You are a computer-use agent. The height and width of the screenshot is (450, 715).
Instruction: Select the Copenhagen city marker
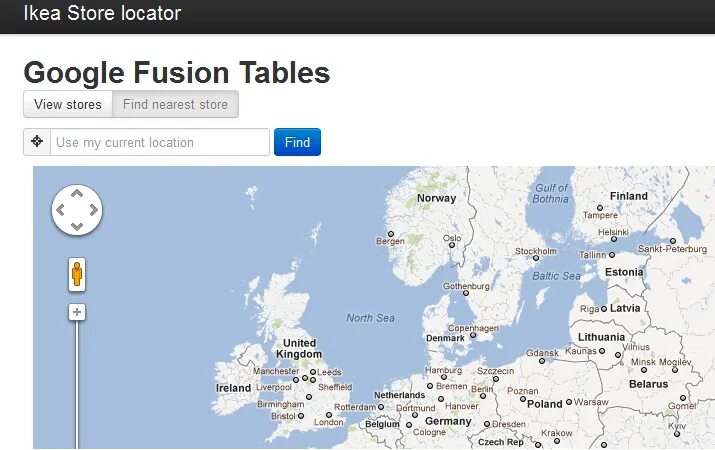click(x=473, y=335)
